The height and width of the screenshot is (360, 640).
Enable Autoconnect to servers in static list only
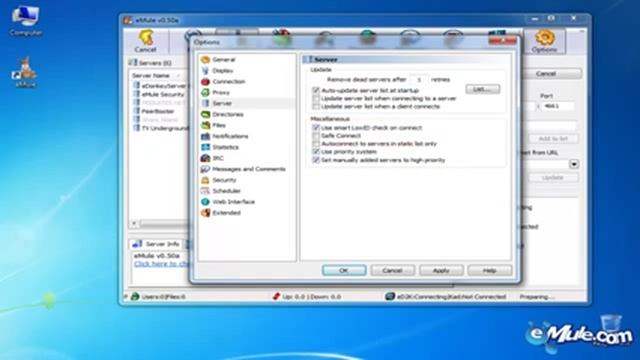tap(316, 144)
